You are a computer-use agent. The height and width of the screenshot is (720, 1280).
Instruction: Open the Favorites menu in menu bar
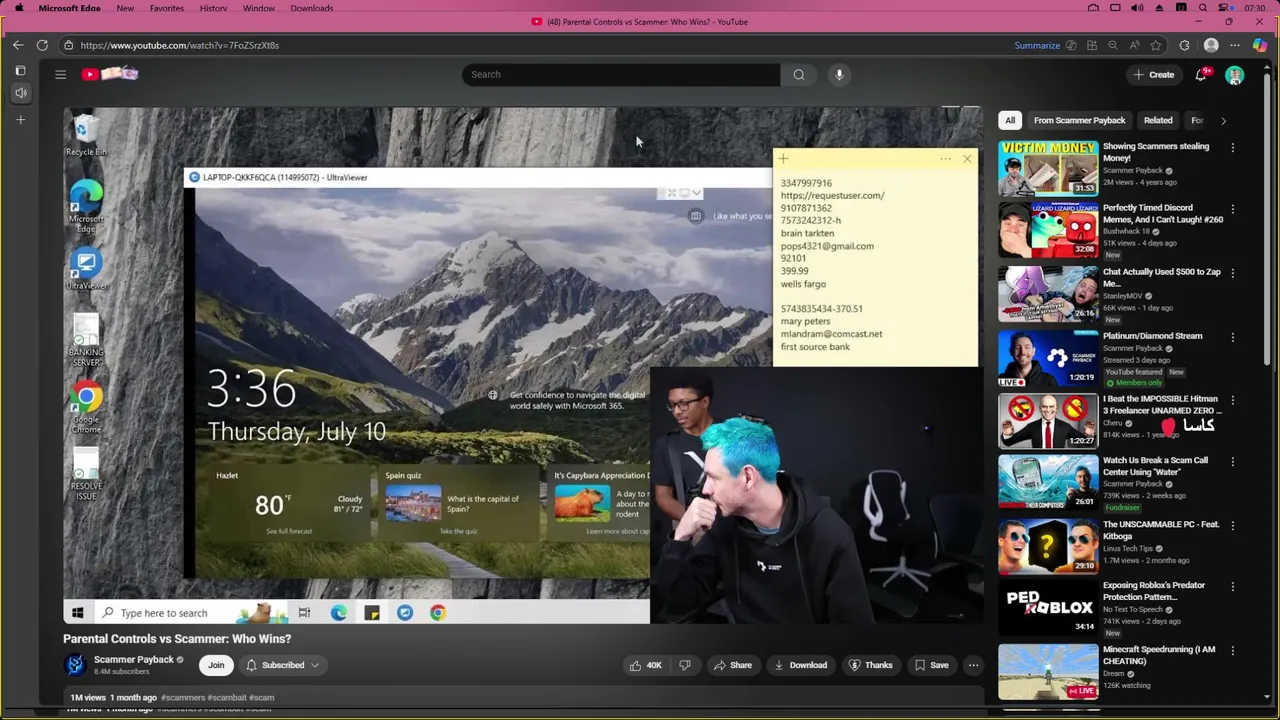point(166,8)
